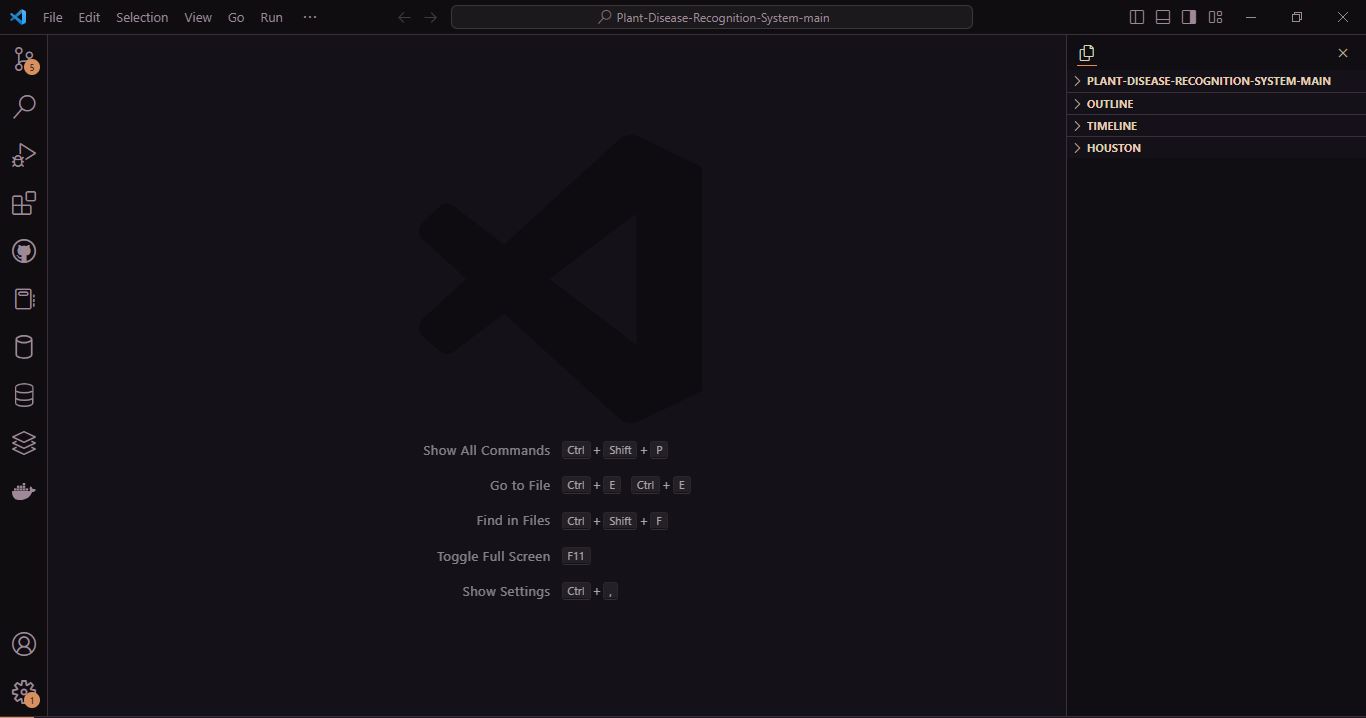Click the VS Code logo in title bar
Screen dimensions: 1366x718
[x=18, y=17]
